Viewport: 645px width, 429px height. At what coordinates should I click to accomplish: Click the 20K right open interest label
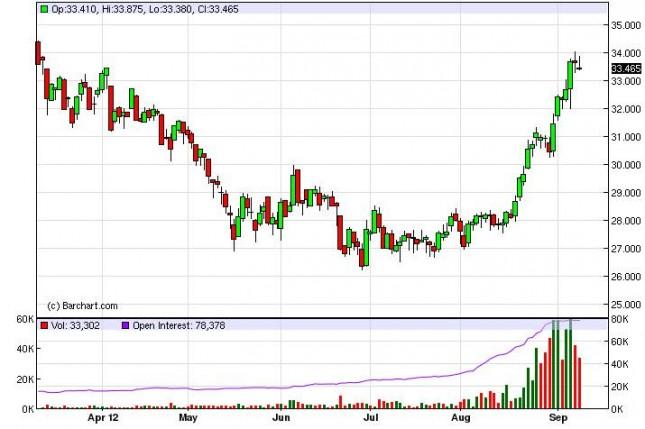tap(619, 387)
